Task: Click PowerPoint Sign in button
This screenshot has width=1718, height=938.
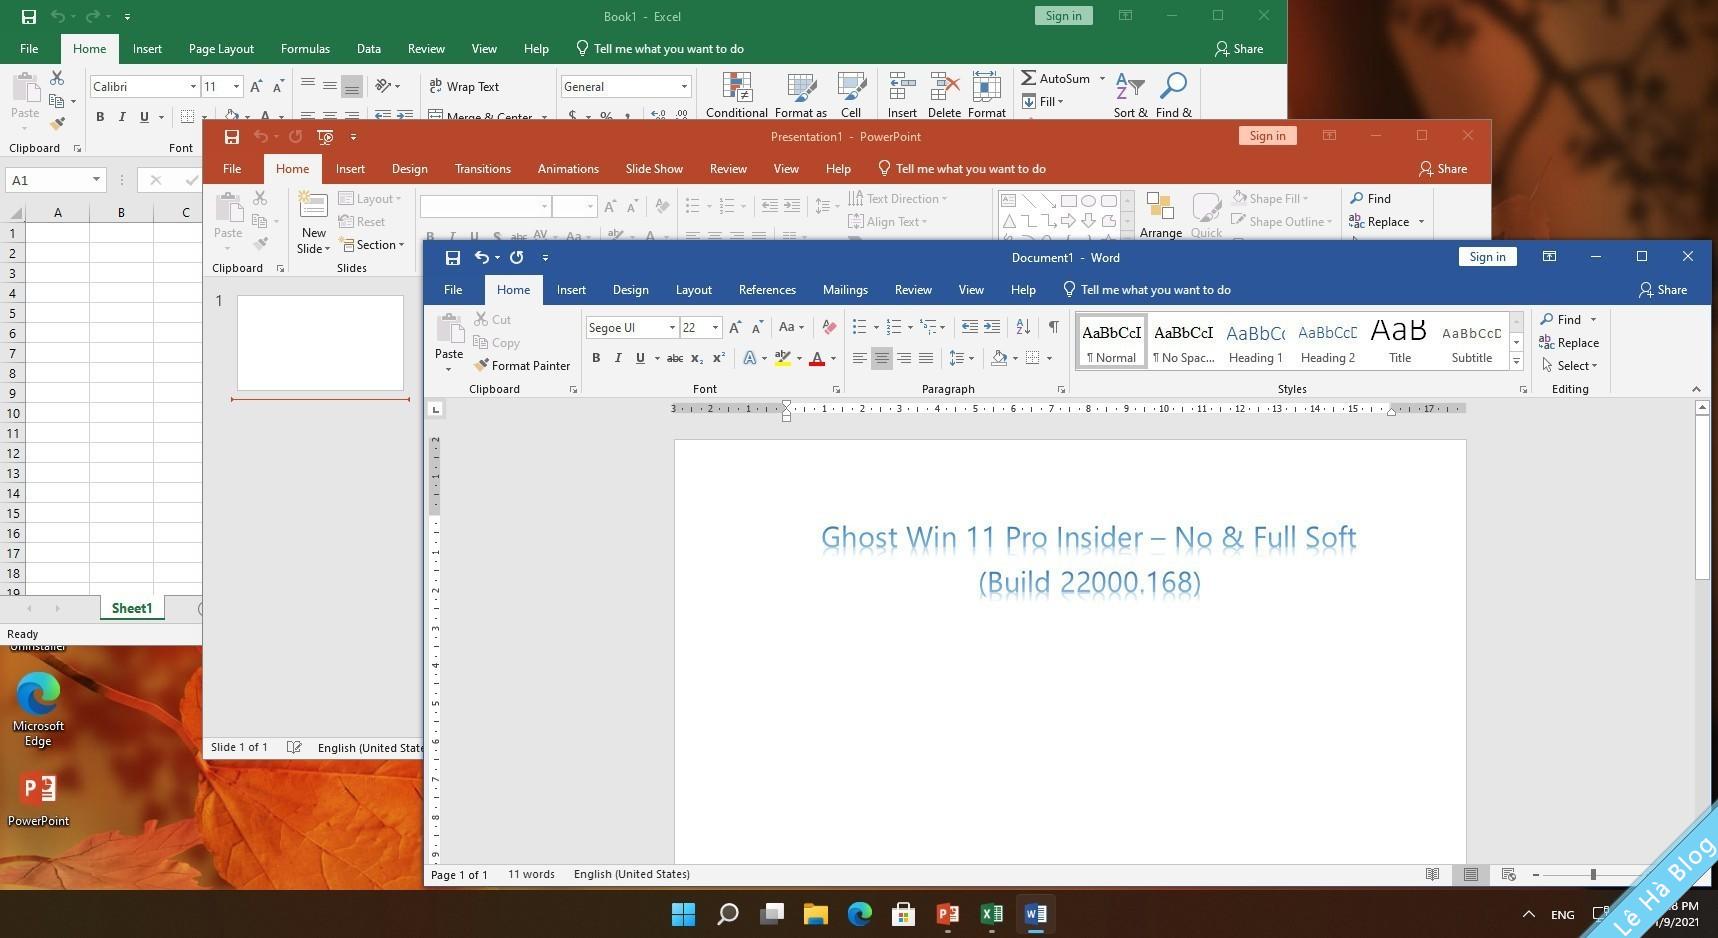Action: click(x=1267, y=136)
